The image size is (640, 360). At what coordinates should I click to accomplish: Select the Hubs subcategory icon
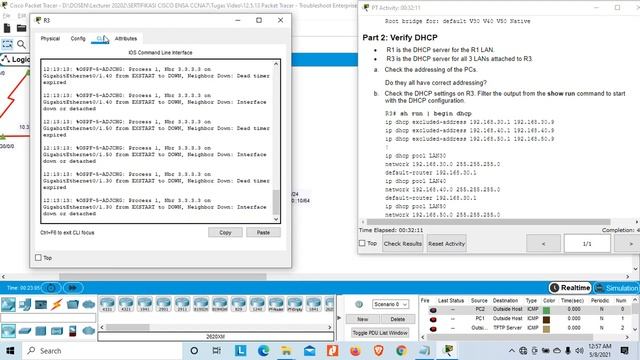[x=41, y=331]
